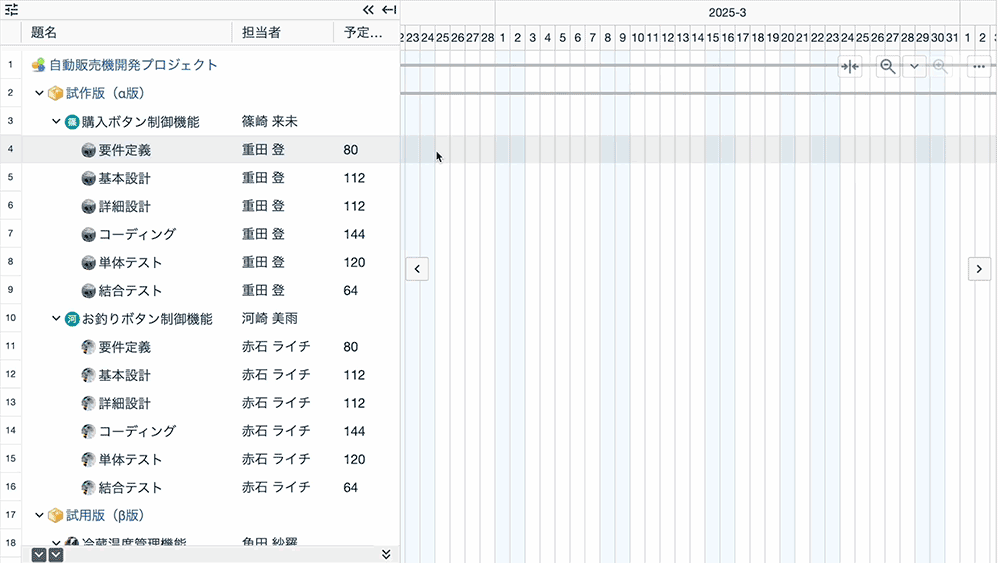The image size is (1000, 563).
Task: Zoom out the Gantt chart
Action: (x=887, y=67)
